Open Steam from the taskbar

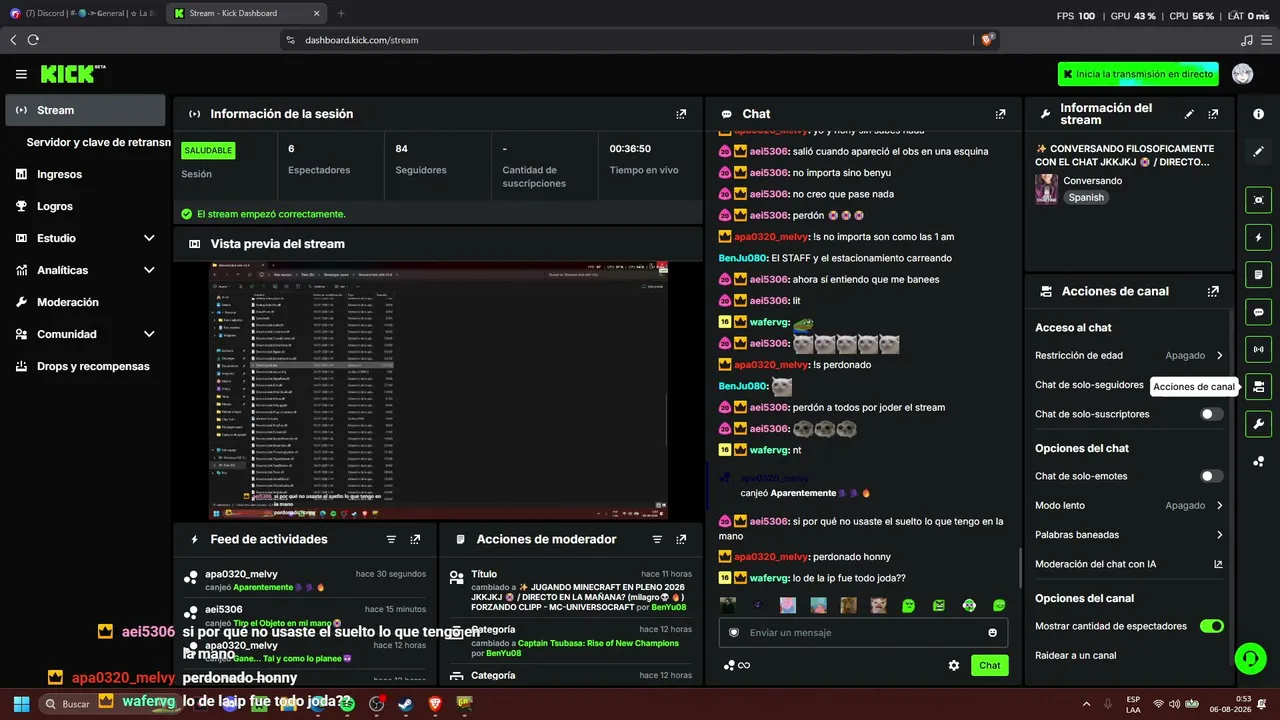point(405,704)
